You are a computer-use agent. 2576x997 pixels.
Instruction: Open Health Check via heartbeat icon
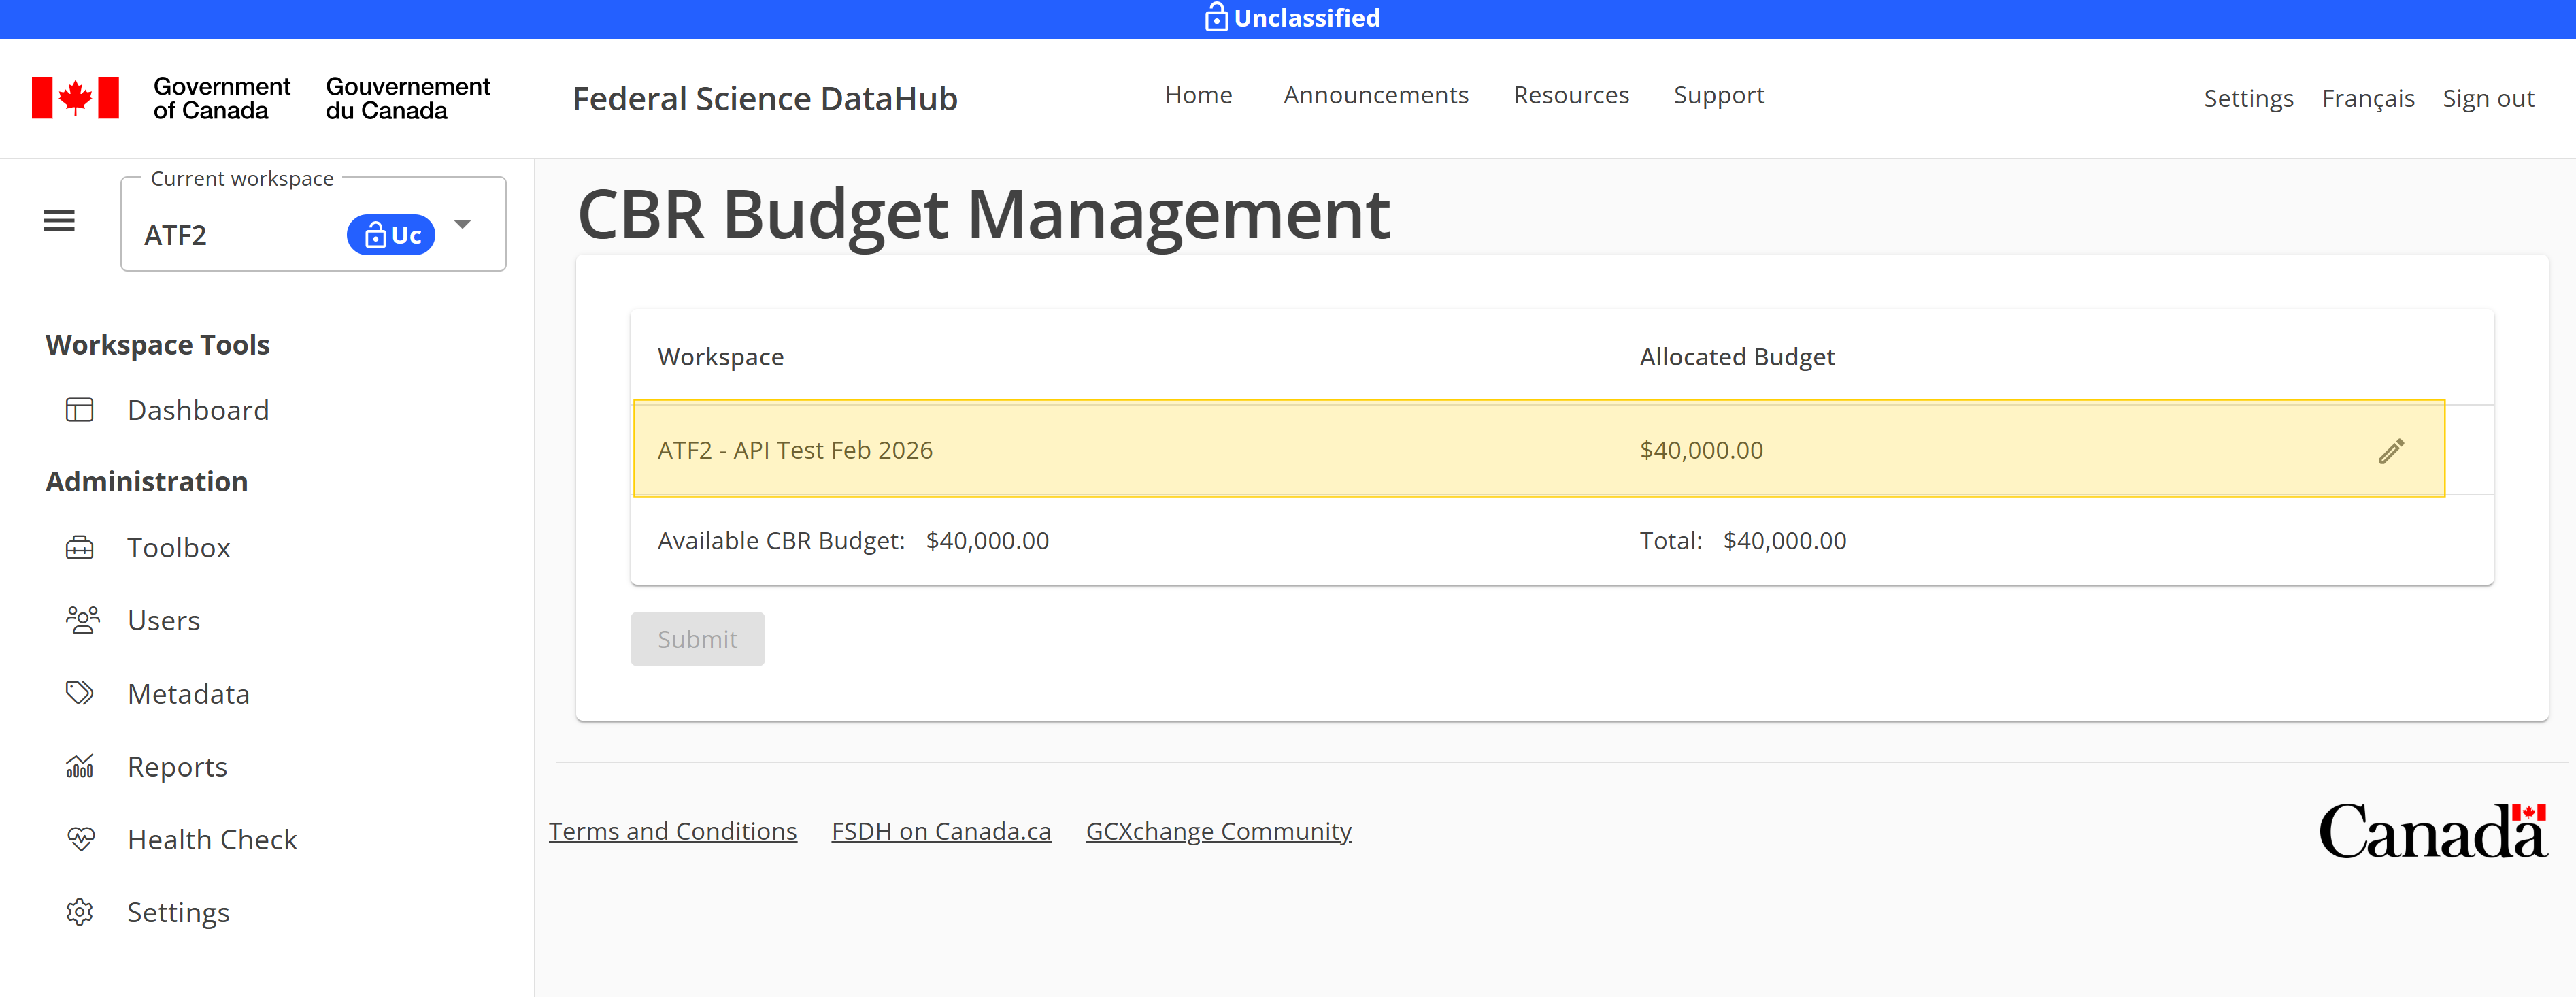pyautogui.click(x=81, y=838)
